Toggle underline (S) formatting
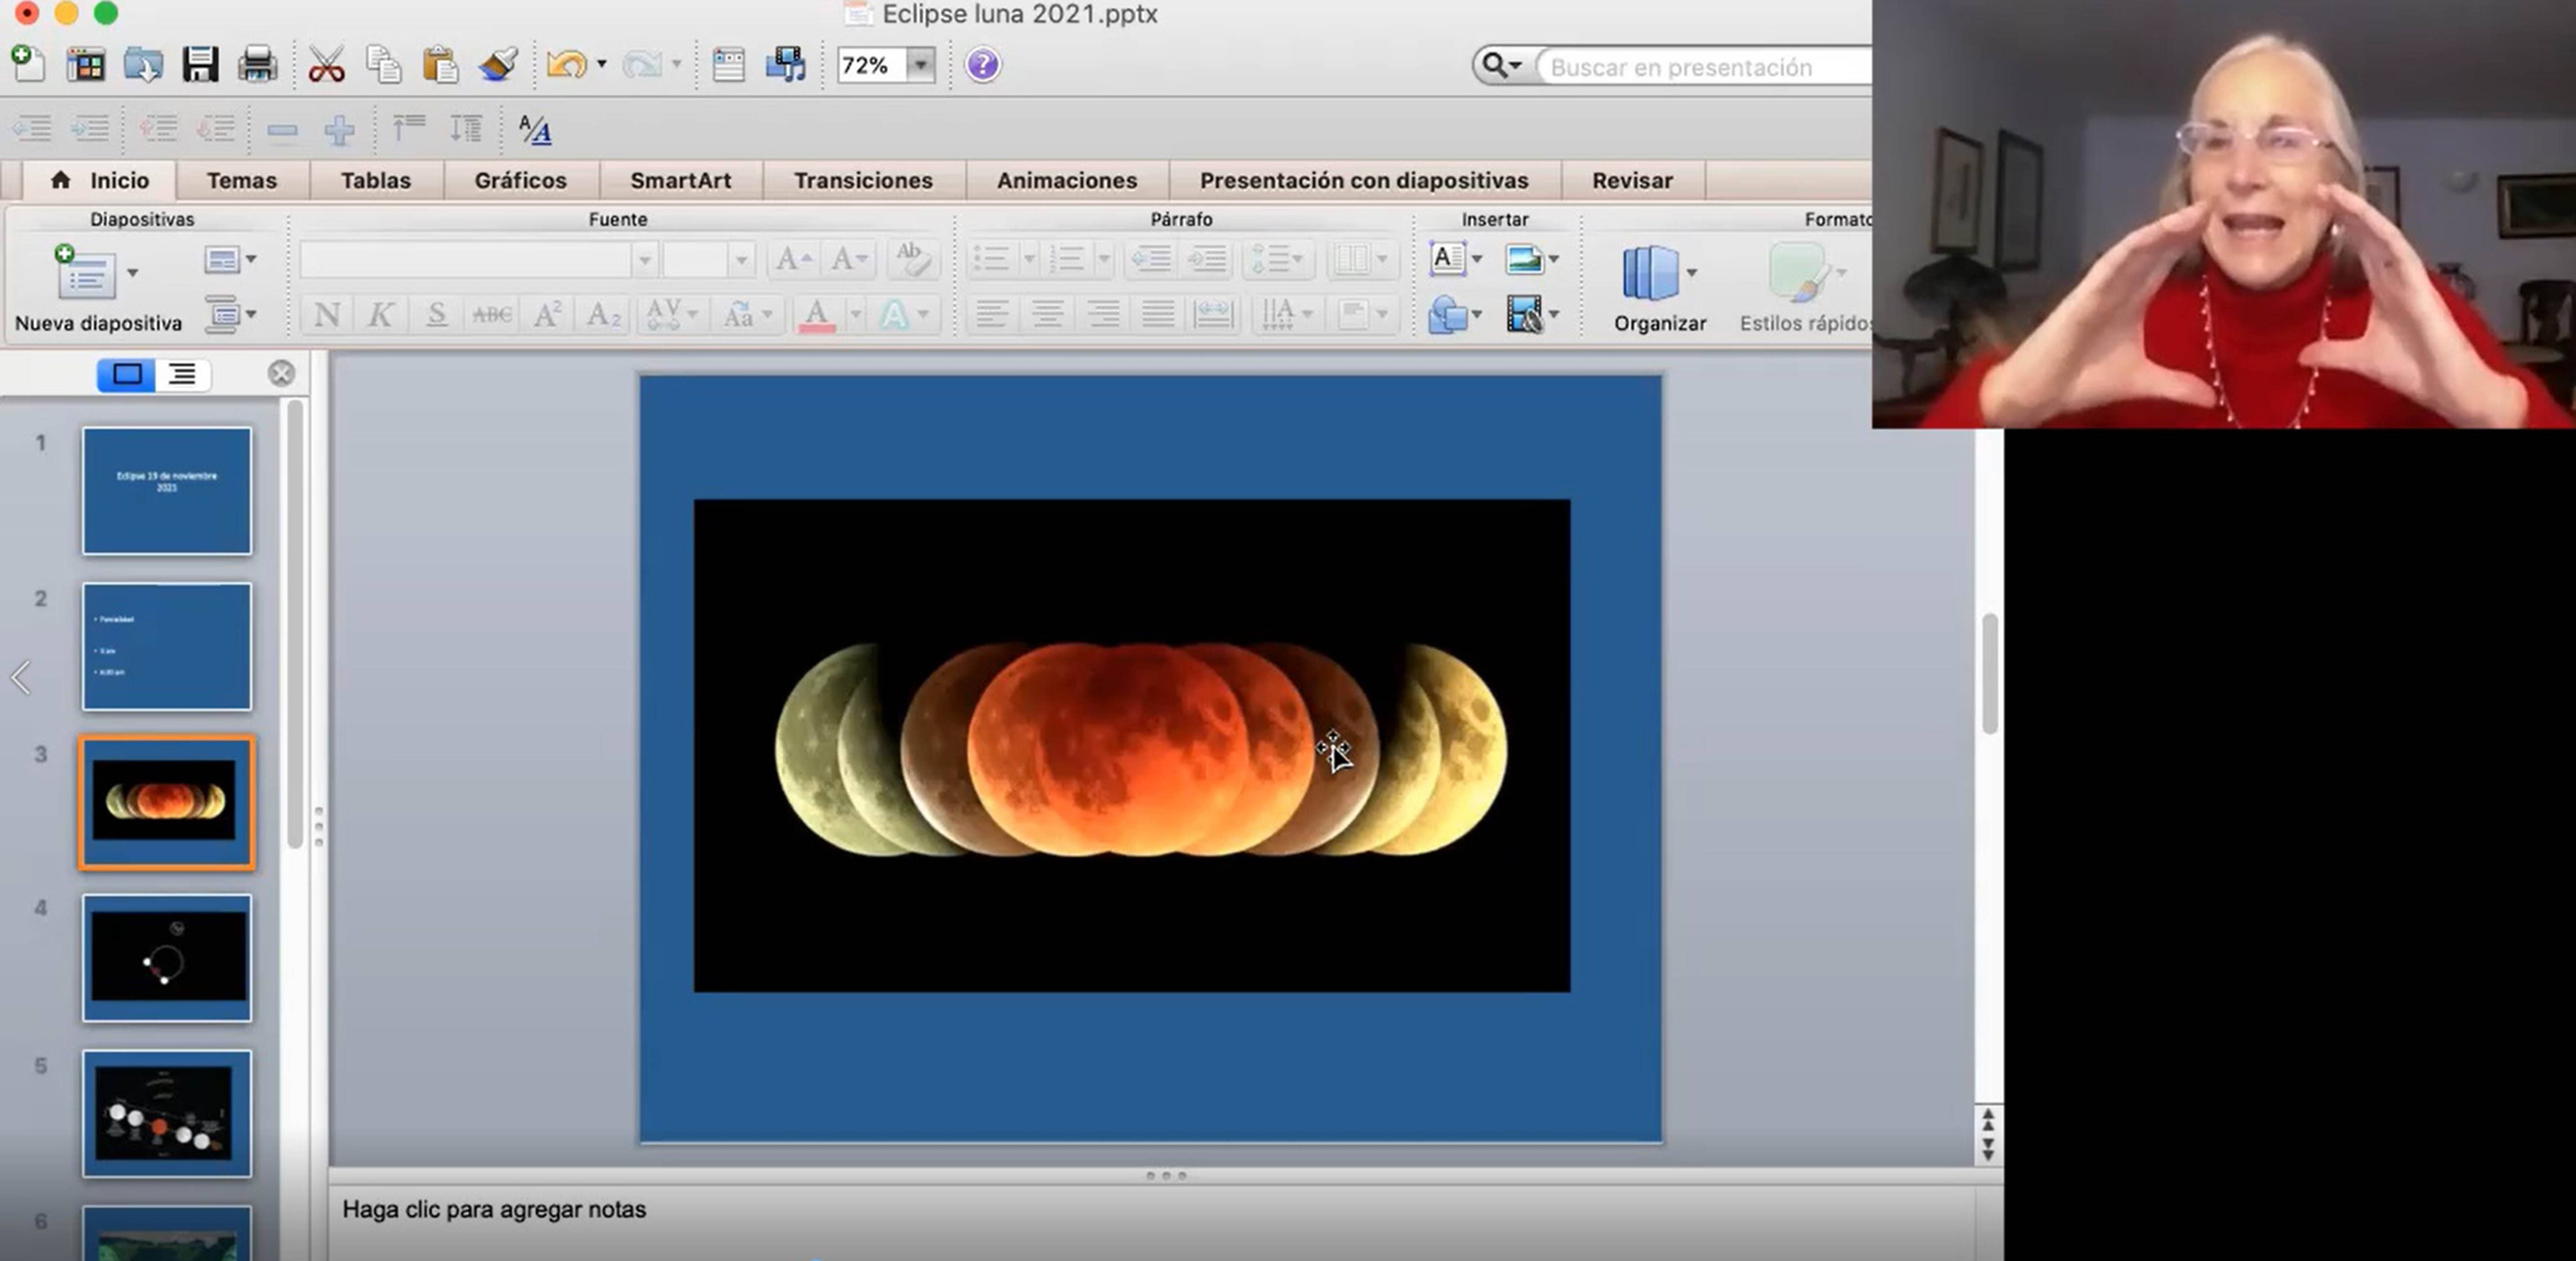This screenshot has width=2576, height=1261. click(436, 316)
